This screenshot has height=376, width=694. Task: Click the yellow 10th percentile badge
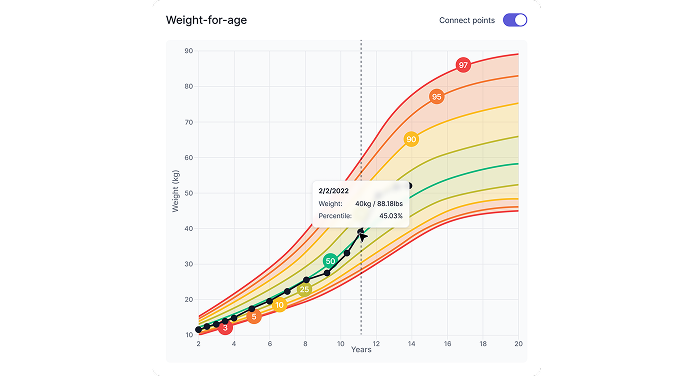pos(279,305)
